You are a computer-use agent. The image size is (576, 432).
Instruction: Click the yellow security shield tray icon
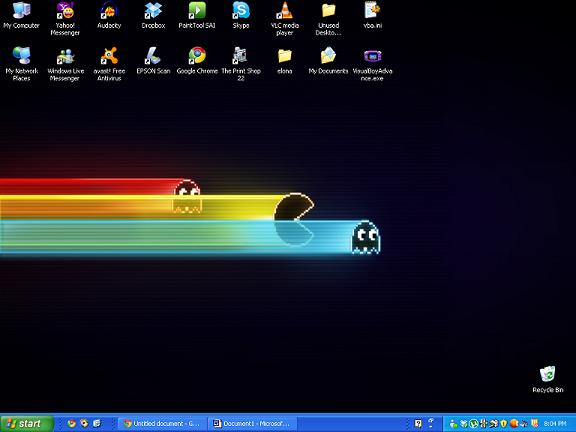[503, 424]
